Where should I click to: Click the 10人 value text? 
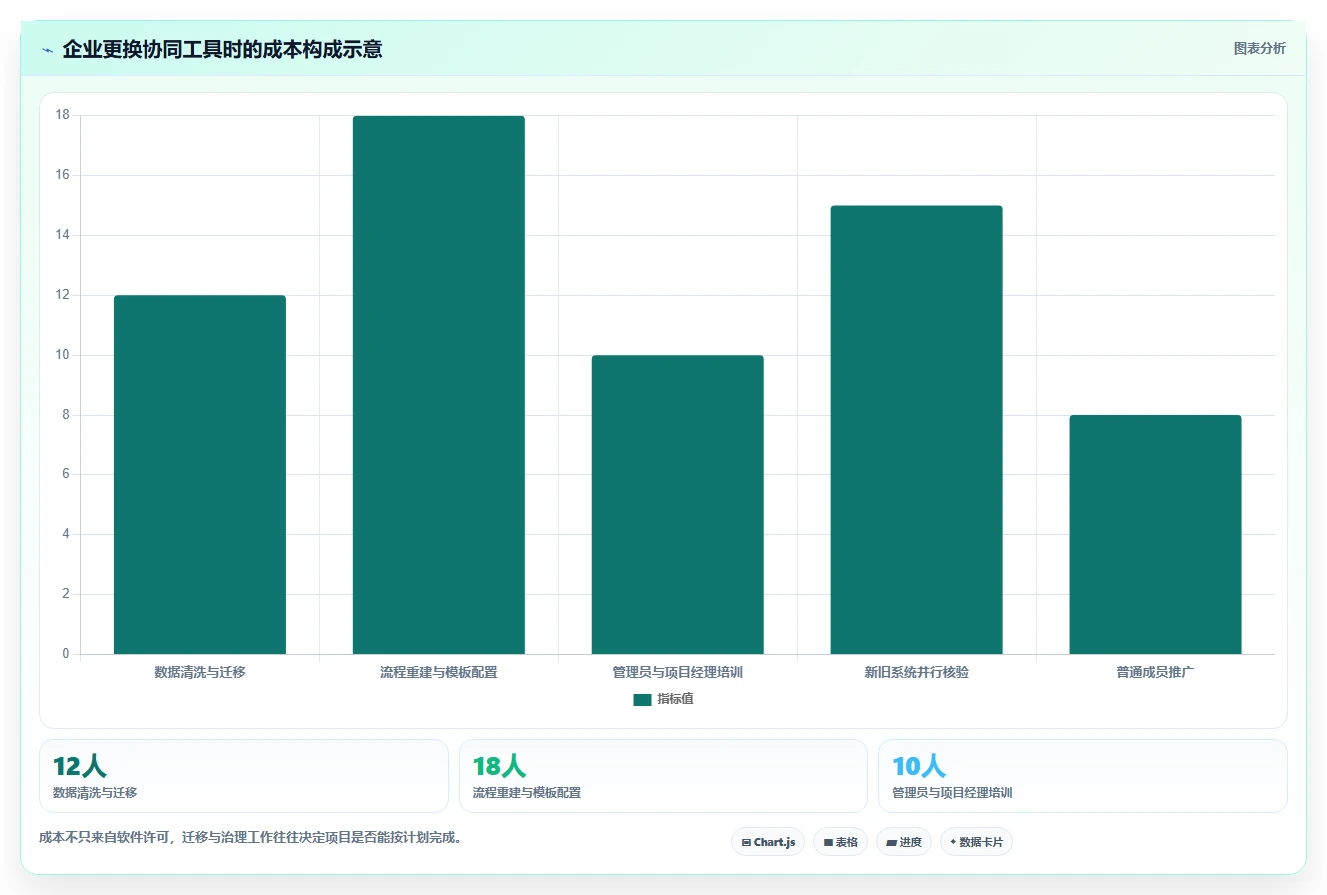coord(919,767)
